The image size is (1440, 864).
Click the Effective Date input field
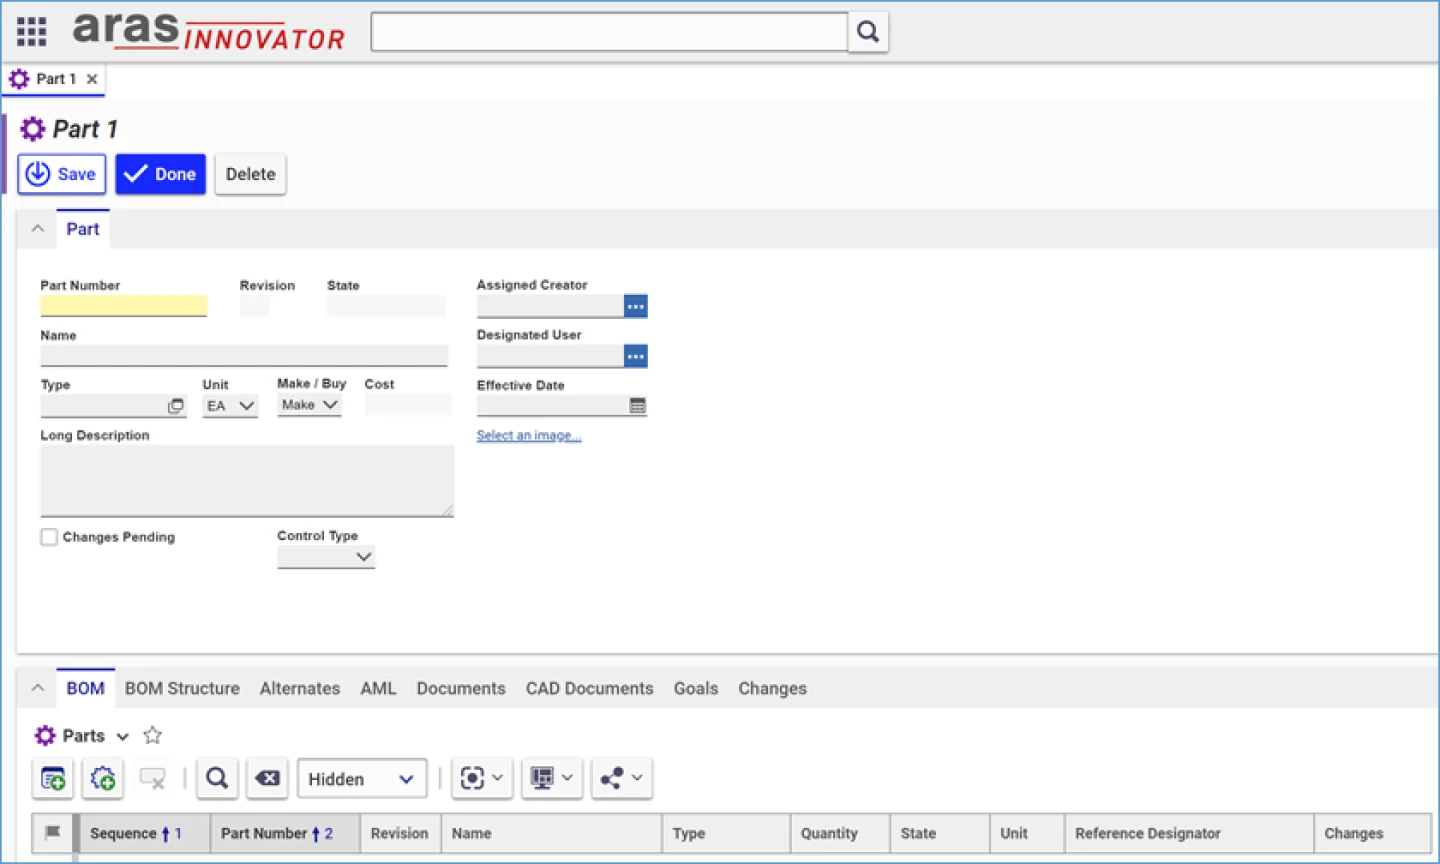point(552,406)
